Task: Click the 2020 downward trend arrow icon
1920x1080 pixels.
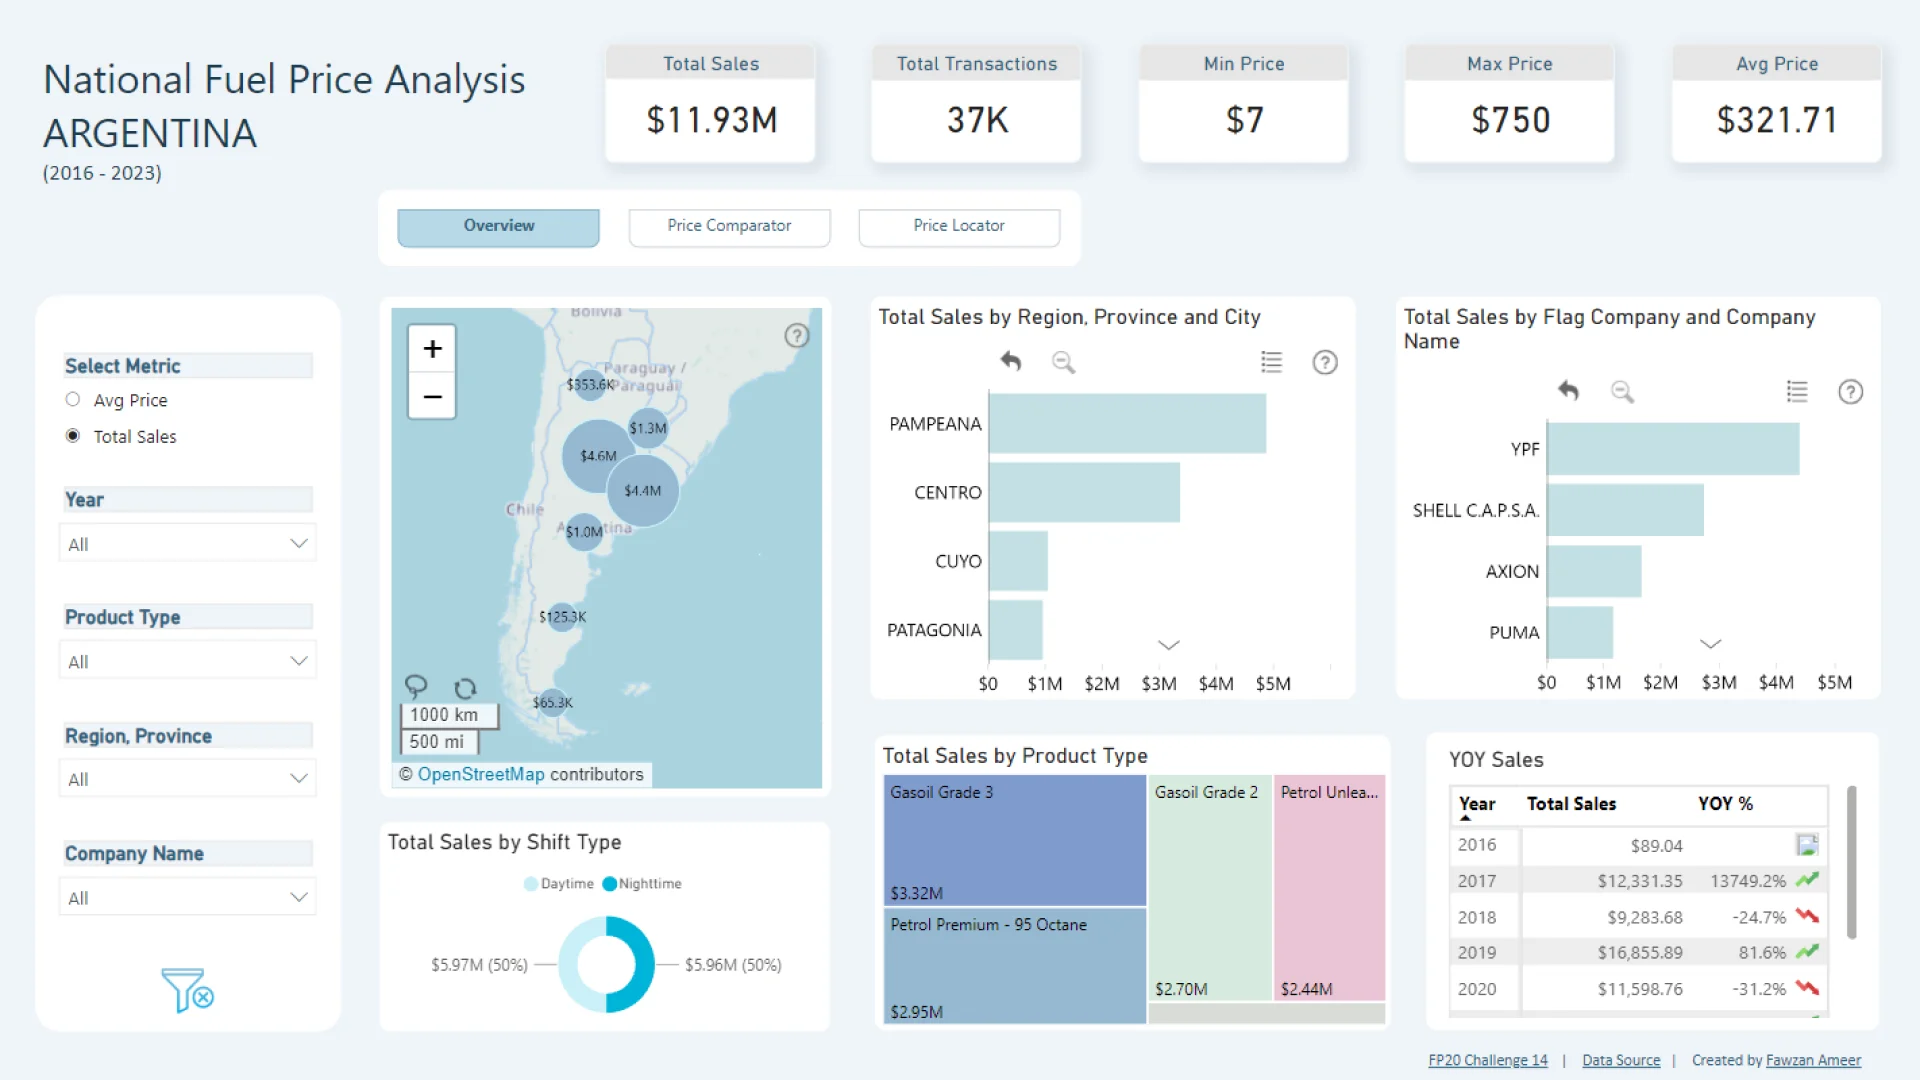Action: 1807,988
